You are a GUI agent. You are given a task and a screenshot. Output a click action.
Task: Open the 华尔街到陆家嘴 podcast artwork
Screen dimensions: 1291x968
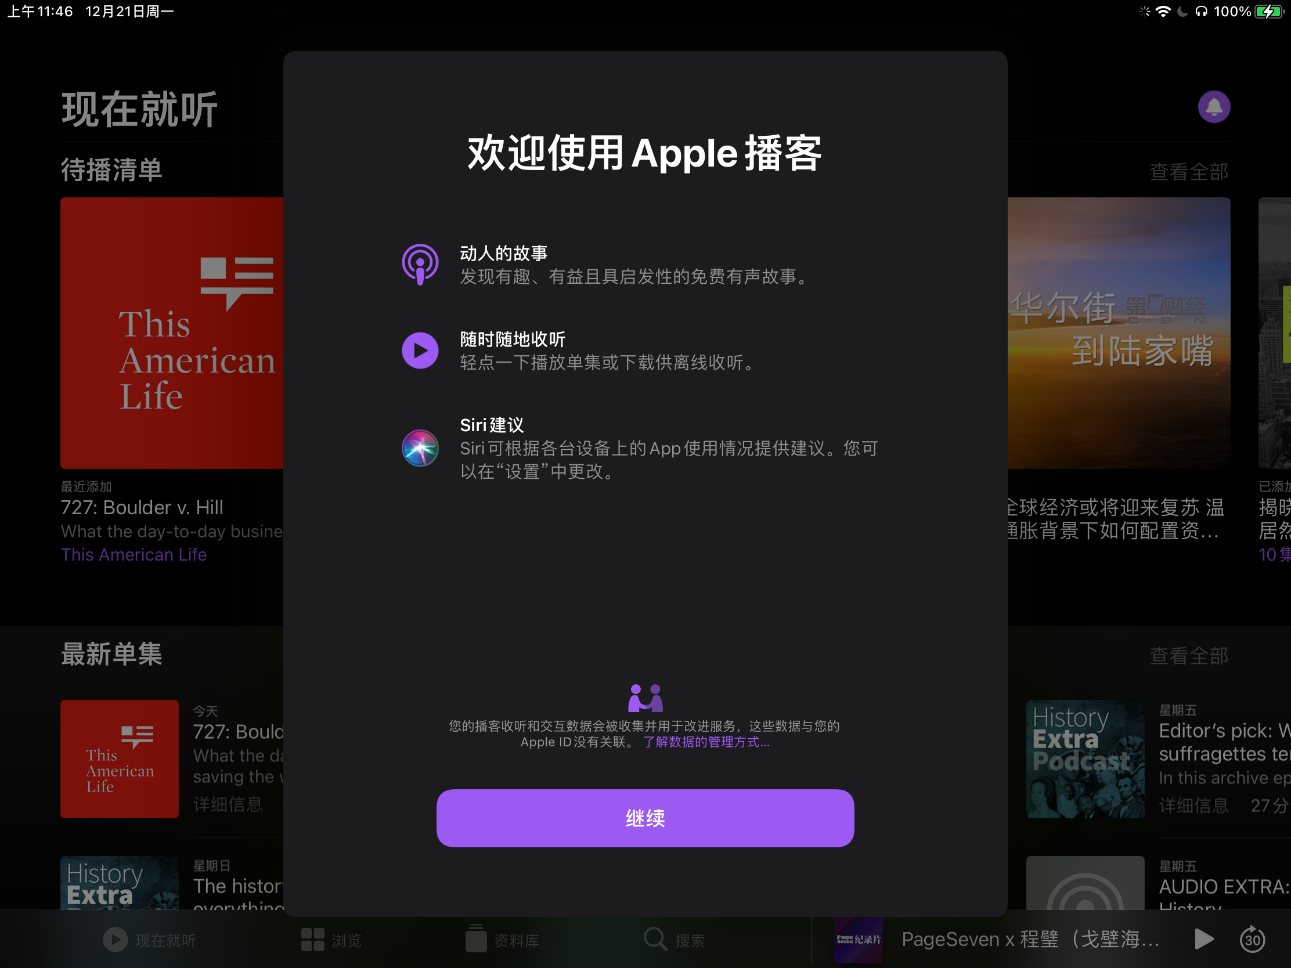point(1119,333)
